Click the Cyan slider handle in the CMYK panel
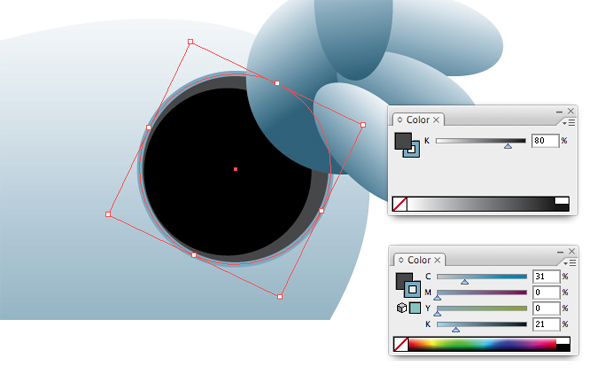The image size is (600, 378). click(x=465, y=282)
